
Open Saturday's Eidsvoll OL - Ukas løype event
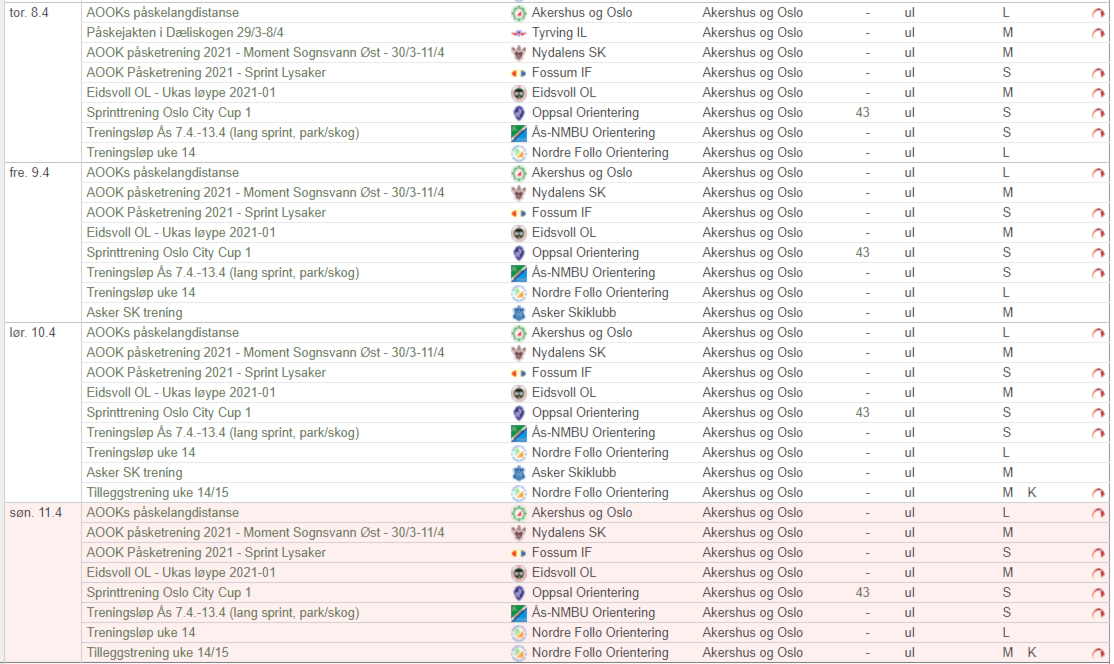coord(180,393)
